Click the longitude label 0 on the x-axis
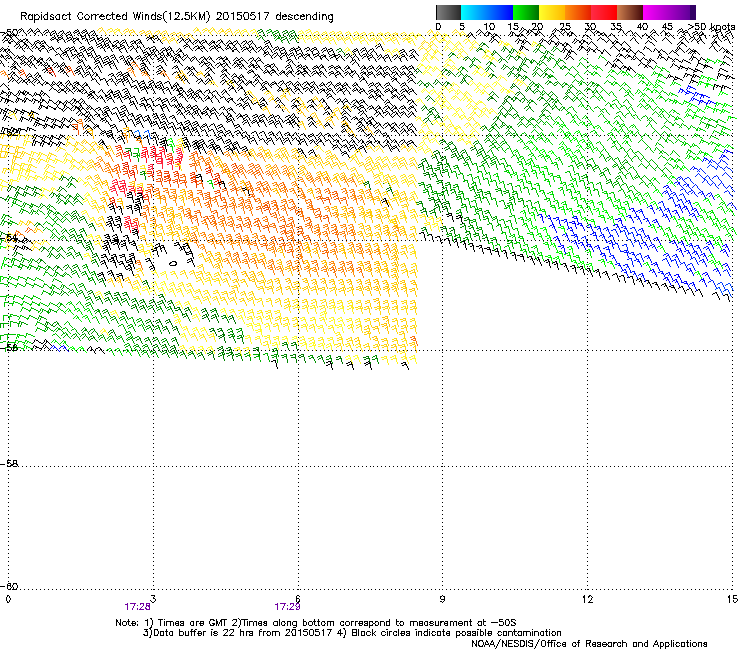The height and width of the screenshot is (650, 740). coord(8,599)
